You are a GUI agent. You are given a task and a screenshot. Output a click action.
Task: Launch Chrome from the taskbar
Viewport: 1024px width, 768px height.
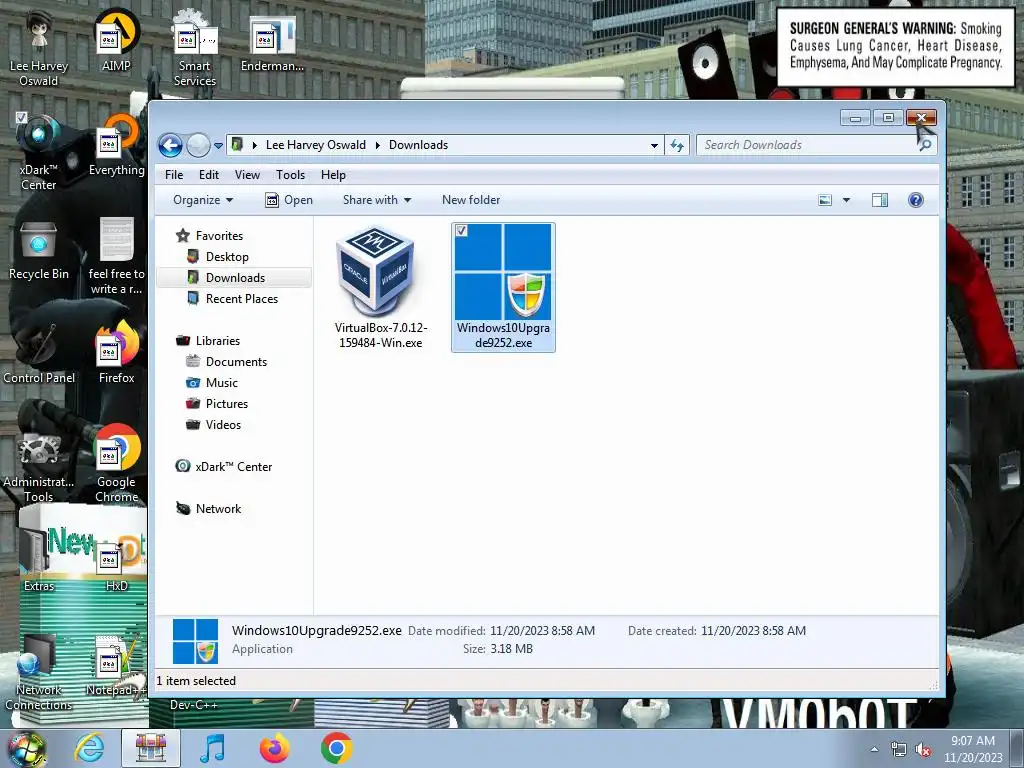tap(336, 748)
